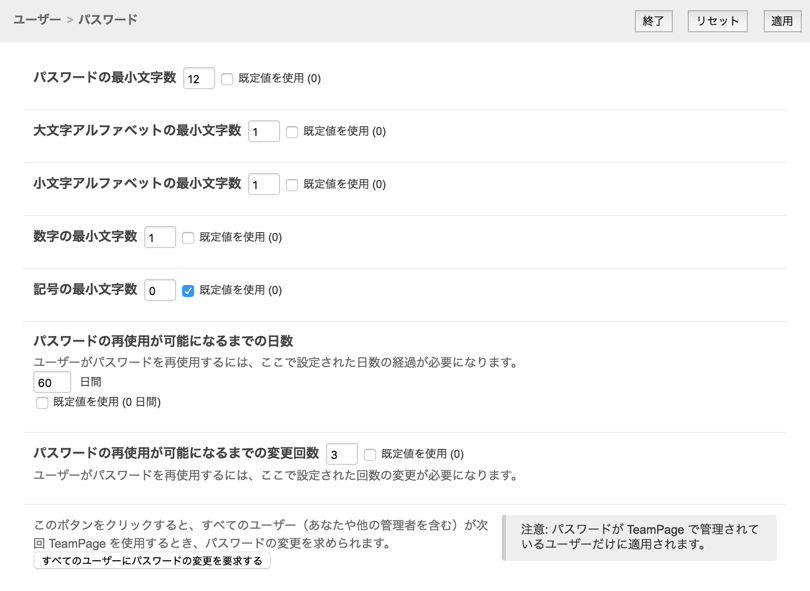Enable default value checkbox for 数字の最小文字数
The width and height of the screenshot is (810, 591).
[x=188, y=237]
